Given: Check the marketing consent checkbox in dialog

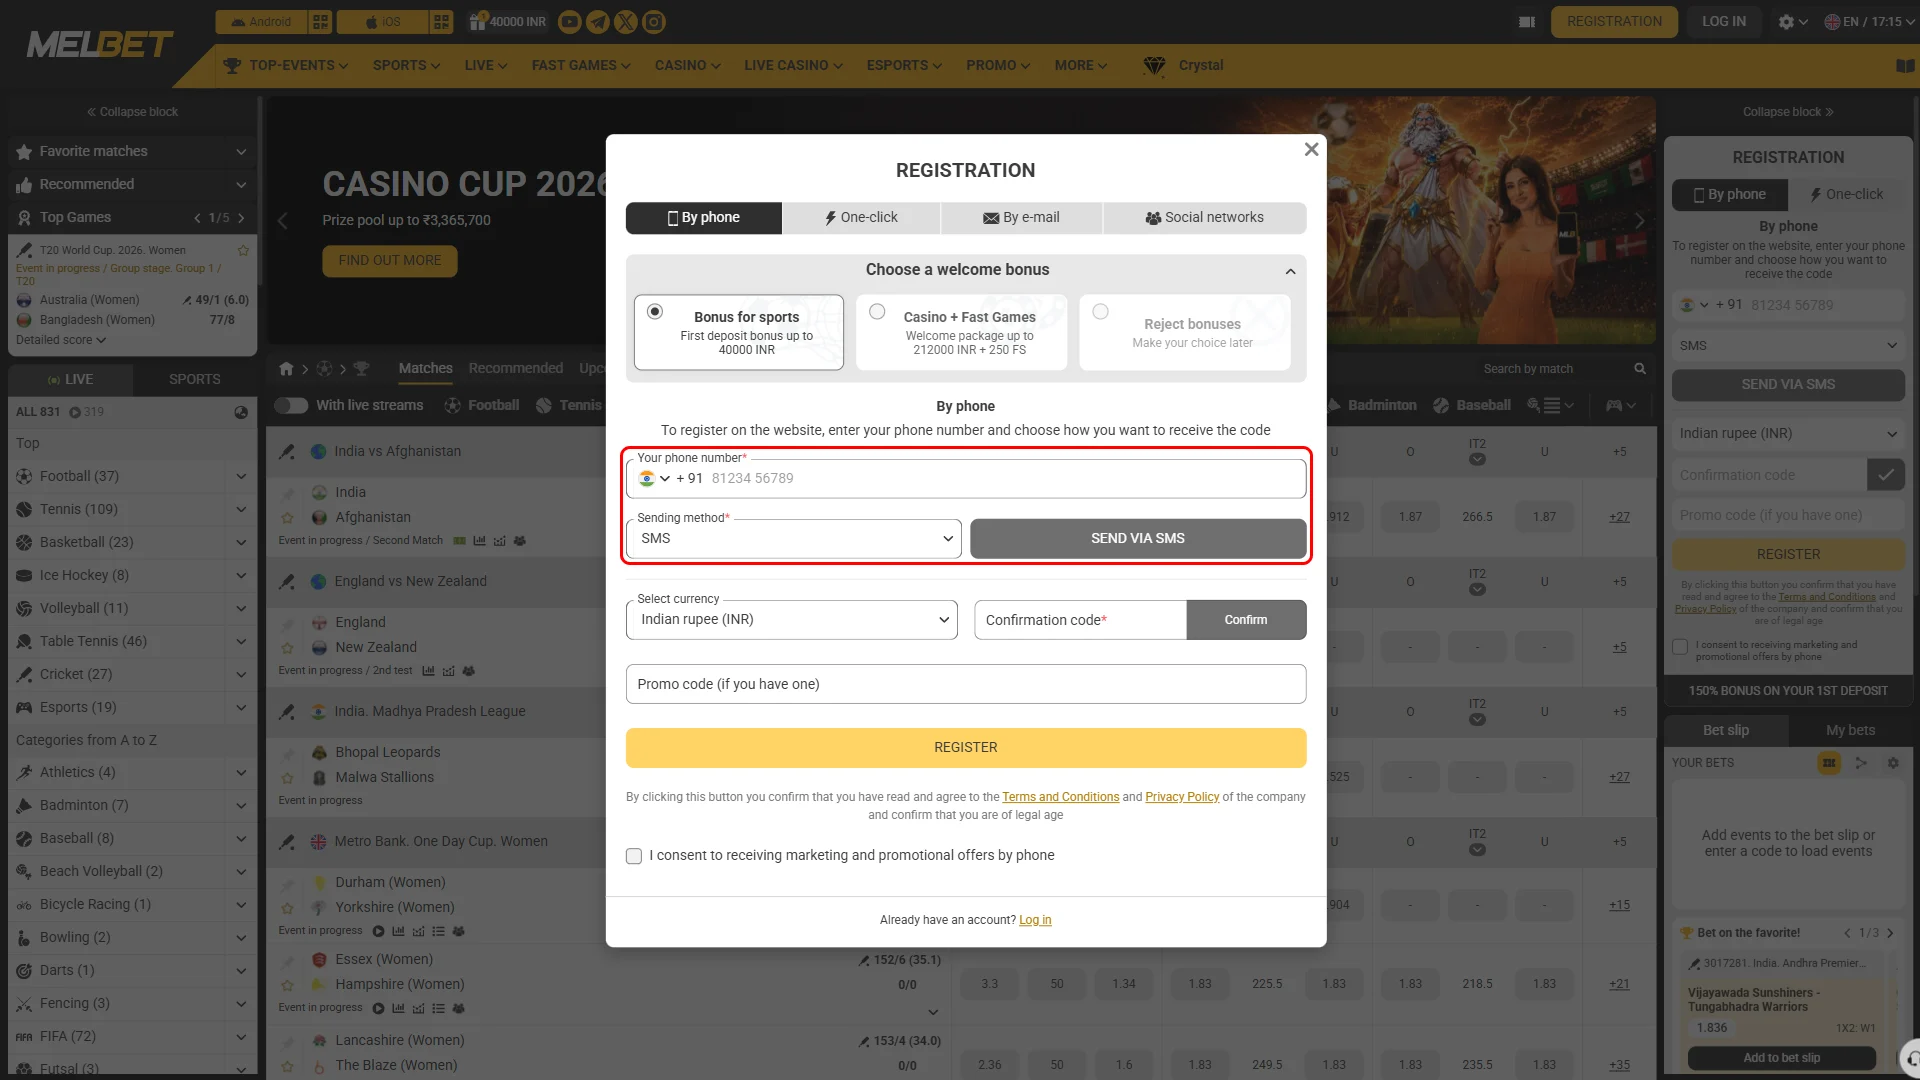Looking at the screenshot, I should 634,856.
